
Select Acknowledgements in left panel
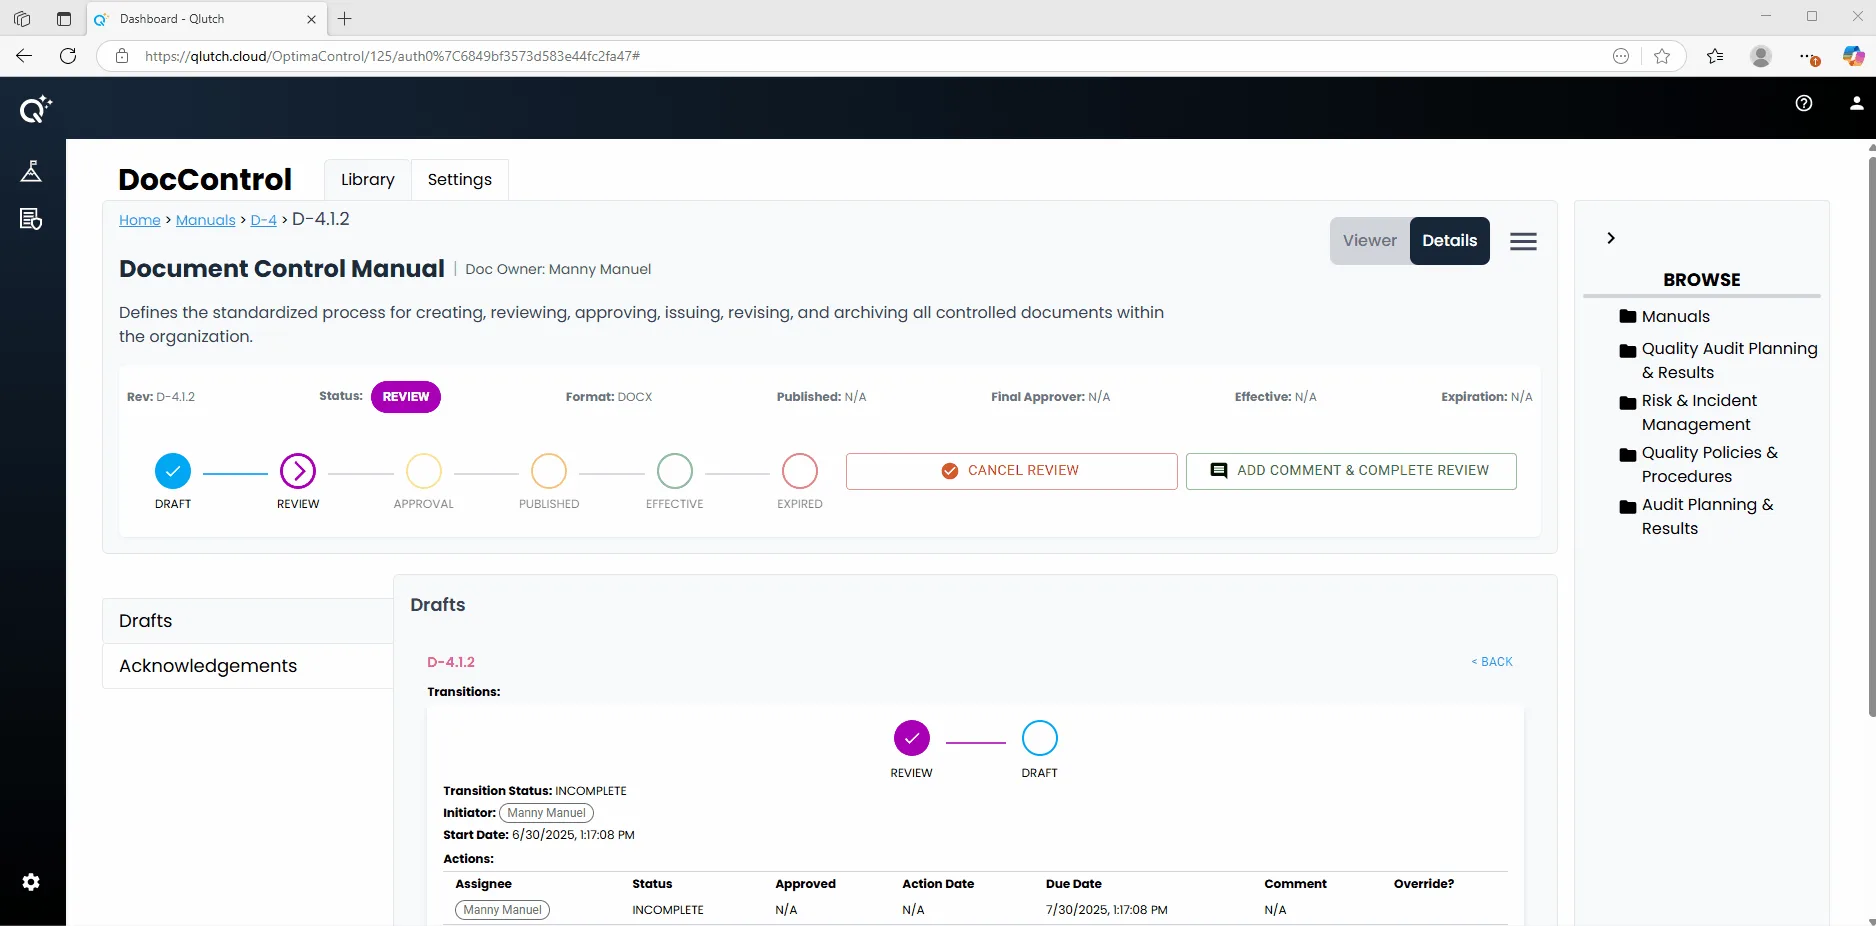pos(248,666)
